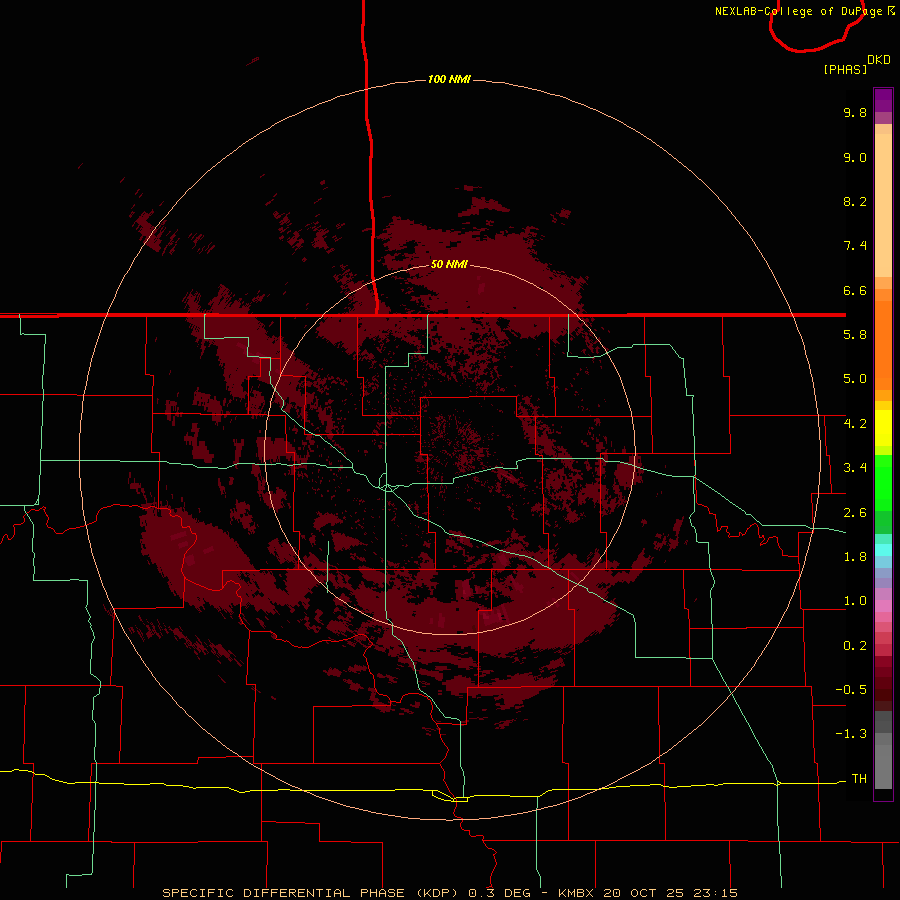The width and height of the screenshot is (900, 900).
Task: Click the 6.6 value on color scale
Action: click(x=855, y=290)
